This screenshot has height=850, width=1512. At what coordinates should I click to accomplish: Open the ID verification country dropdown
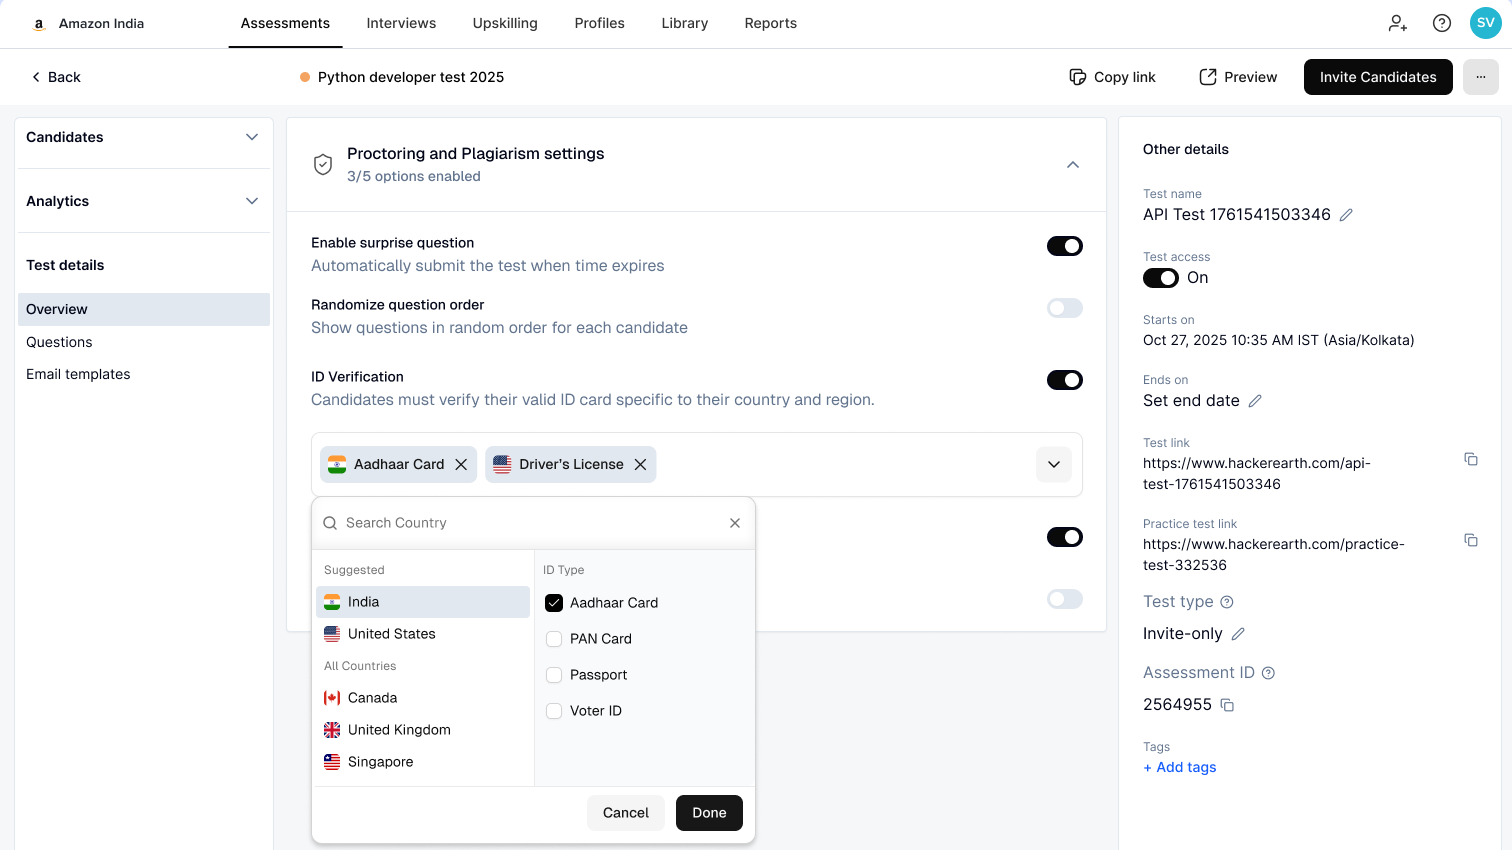(x=1053, y=464)
